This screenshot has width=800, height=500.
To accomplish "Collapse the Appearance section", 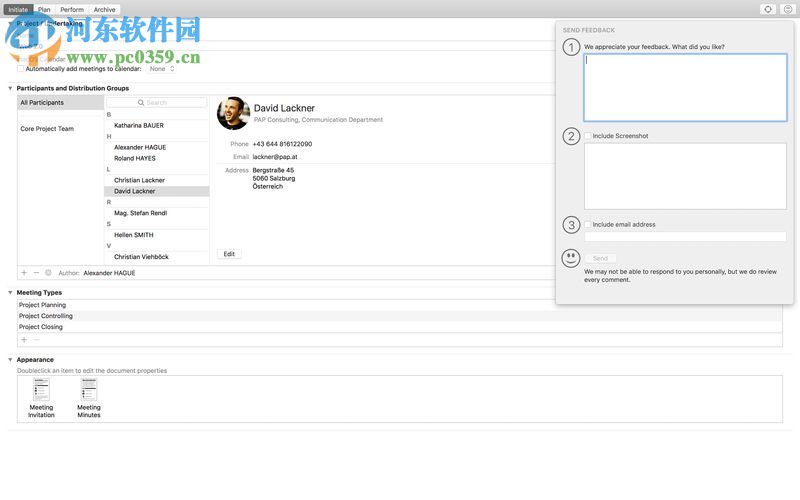I will (x=10, y=360).
